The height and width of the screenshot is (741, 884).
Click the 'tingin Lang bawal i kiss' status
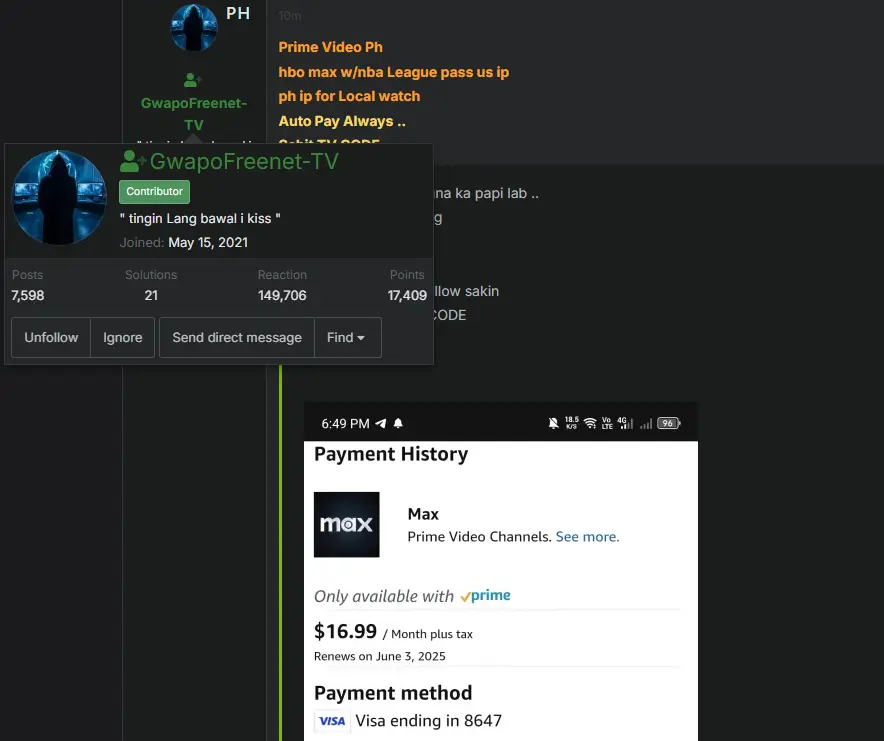200,219
